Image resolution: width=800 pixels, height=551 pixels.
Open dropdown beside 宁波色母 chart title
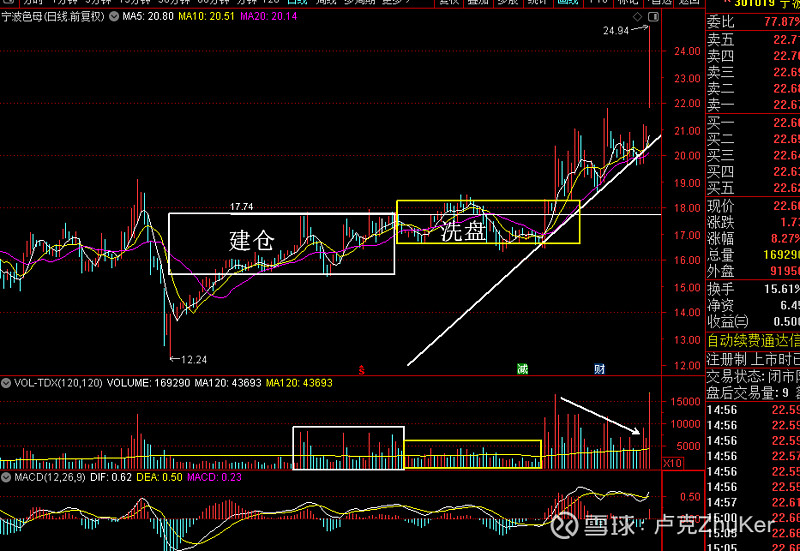tap(114, 17)
